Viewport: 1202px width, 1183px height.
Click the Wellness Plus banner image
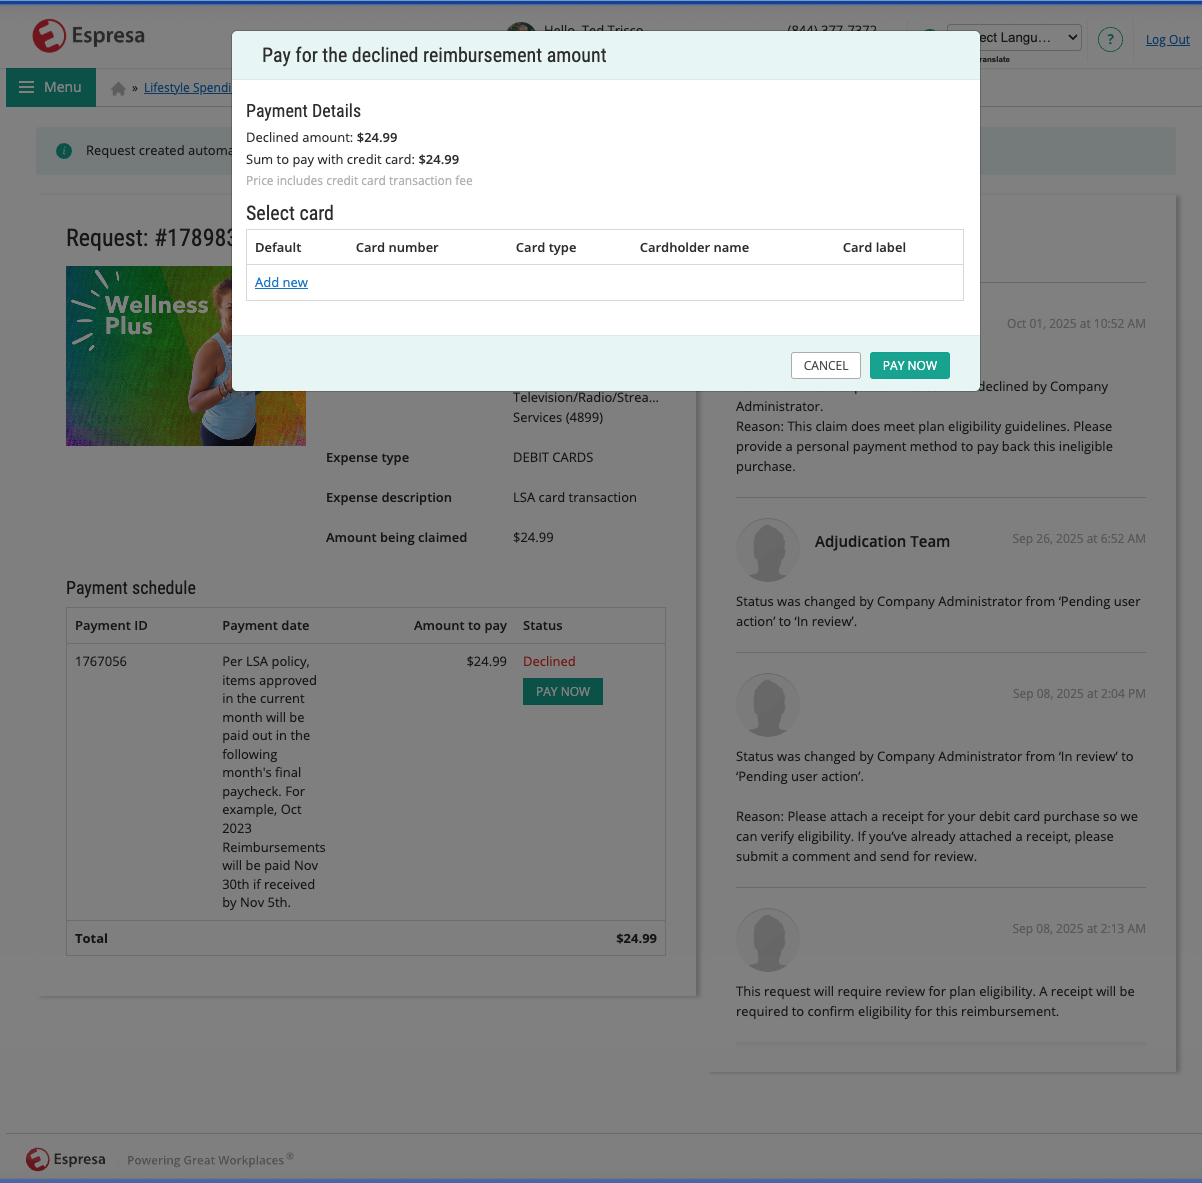pyautogui.click(x=186, y=356)
